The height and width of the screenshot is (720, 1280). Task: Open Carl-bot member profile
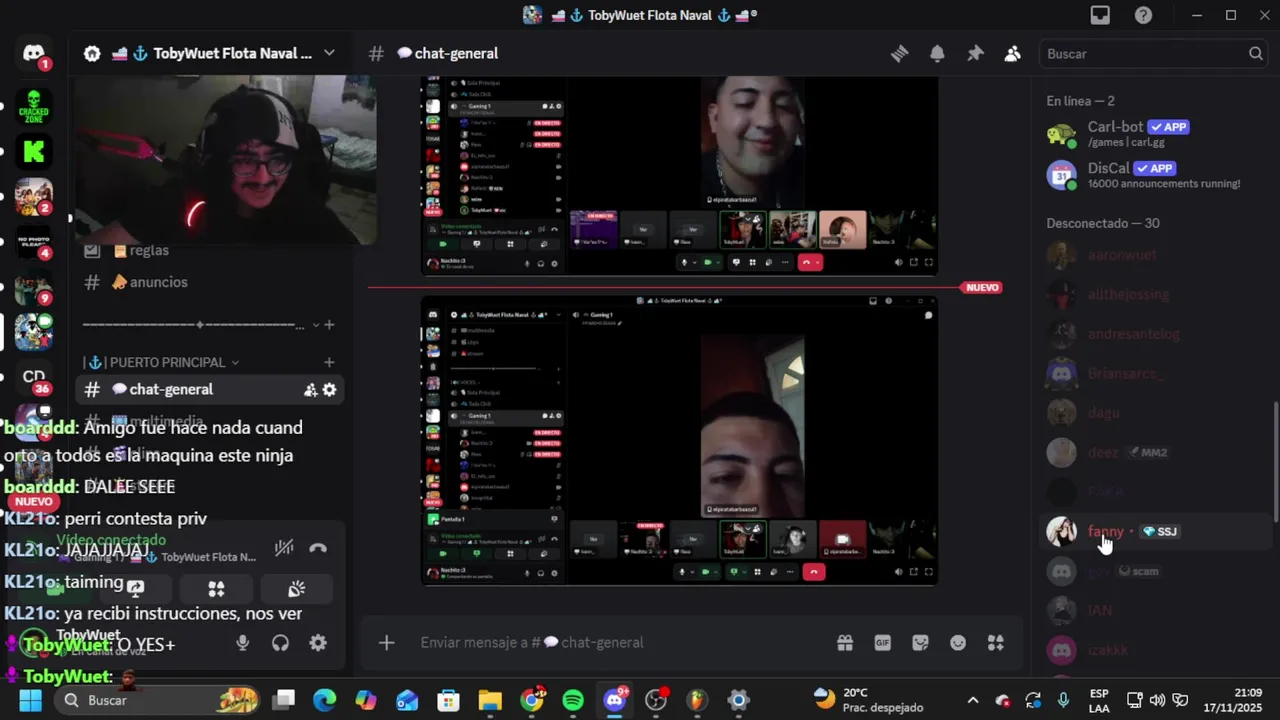click(1156, 134)
